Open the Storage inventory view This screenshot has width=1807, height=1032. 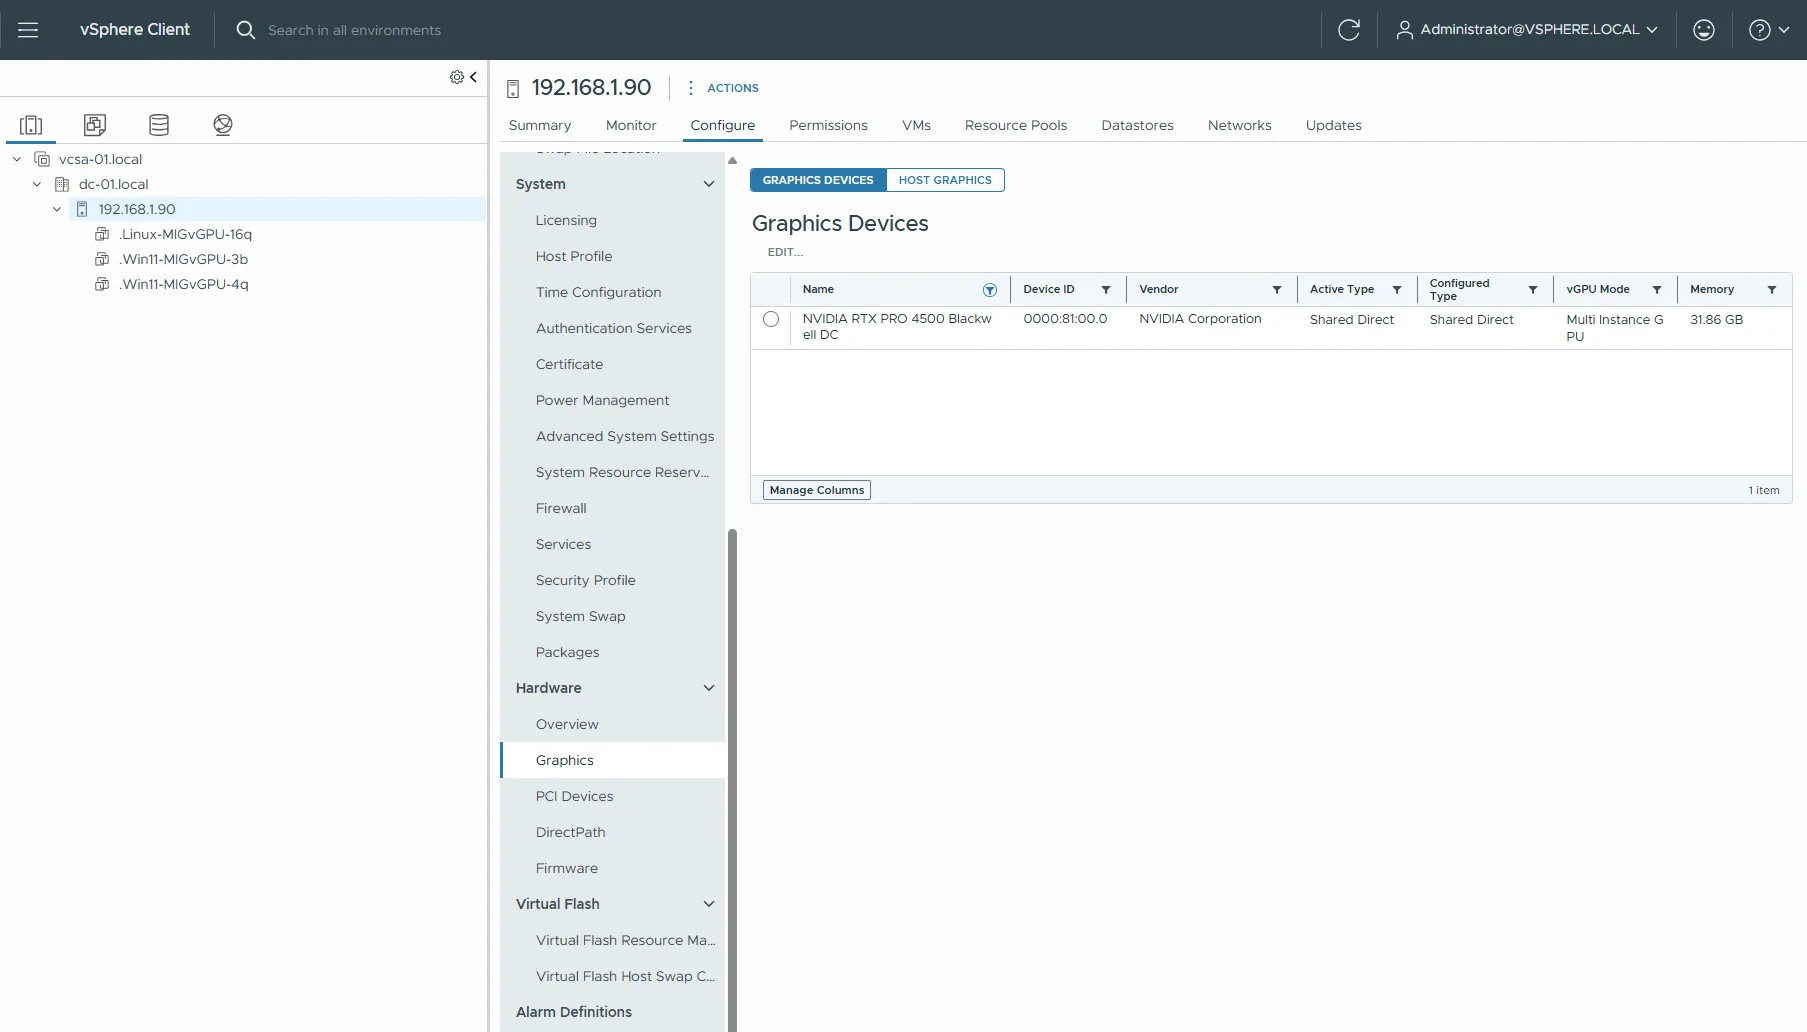[158, 124]
